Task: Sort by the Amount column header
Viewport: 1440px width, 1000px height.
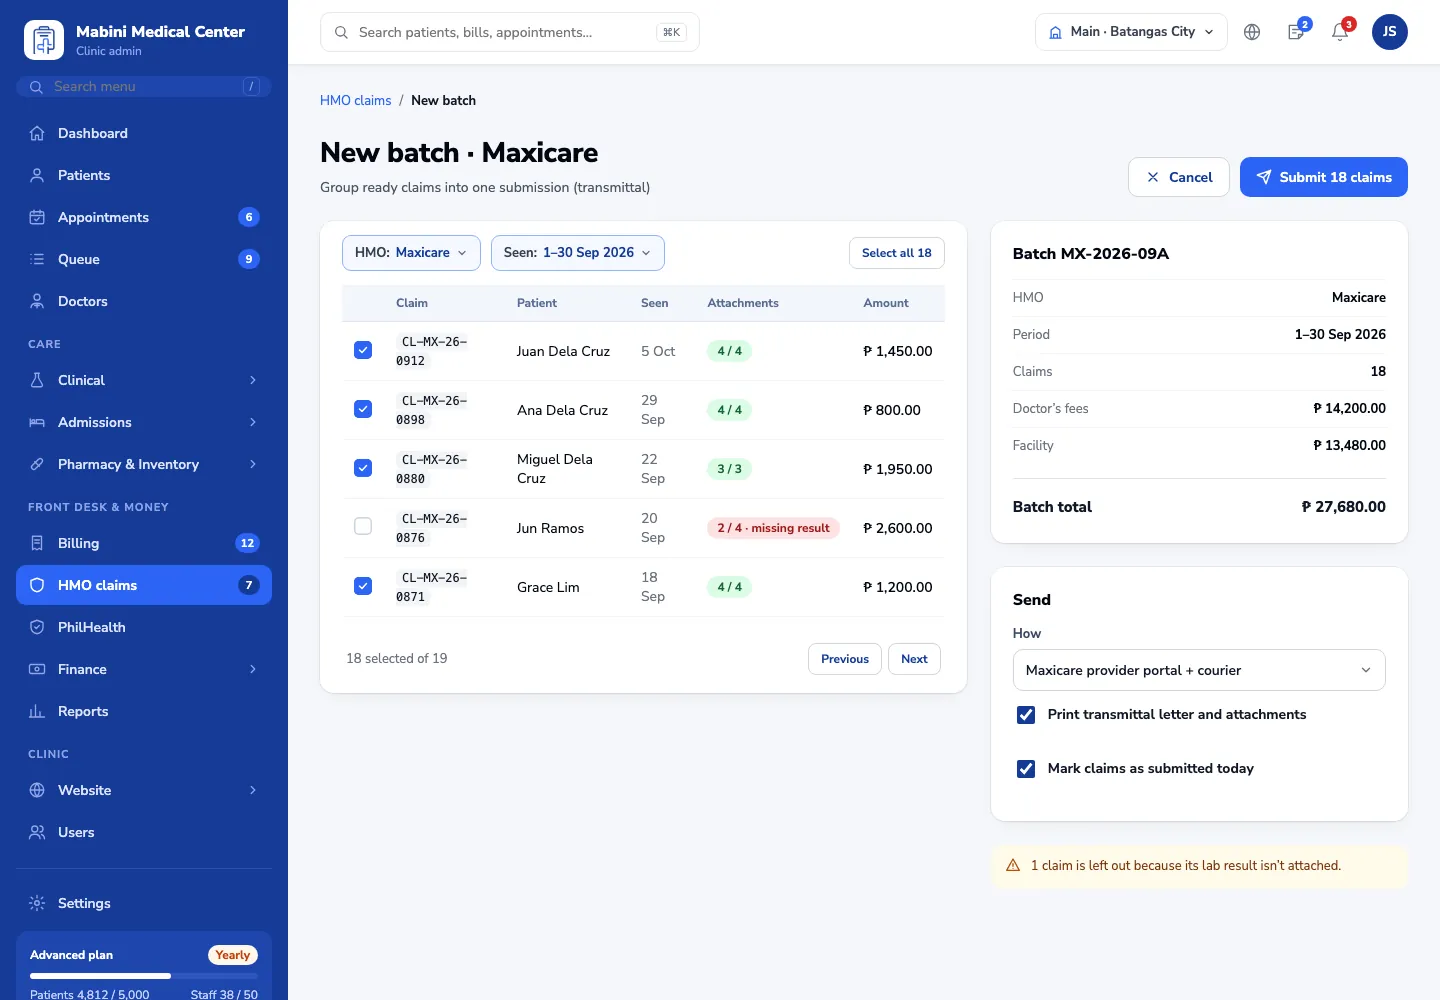Action: point(886,303)
